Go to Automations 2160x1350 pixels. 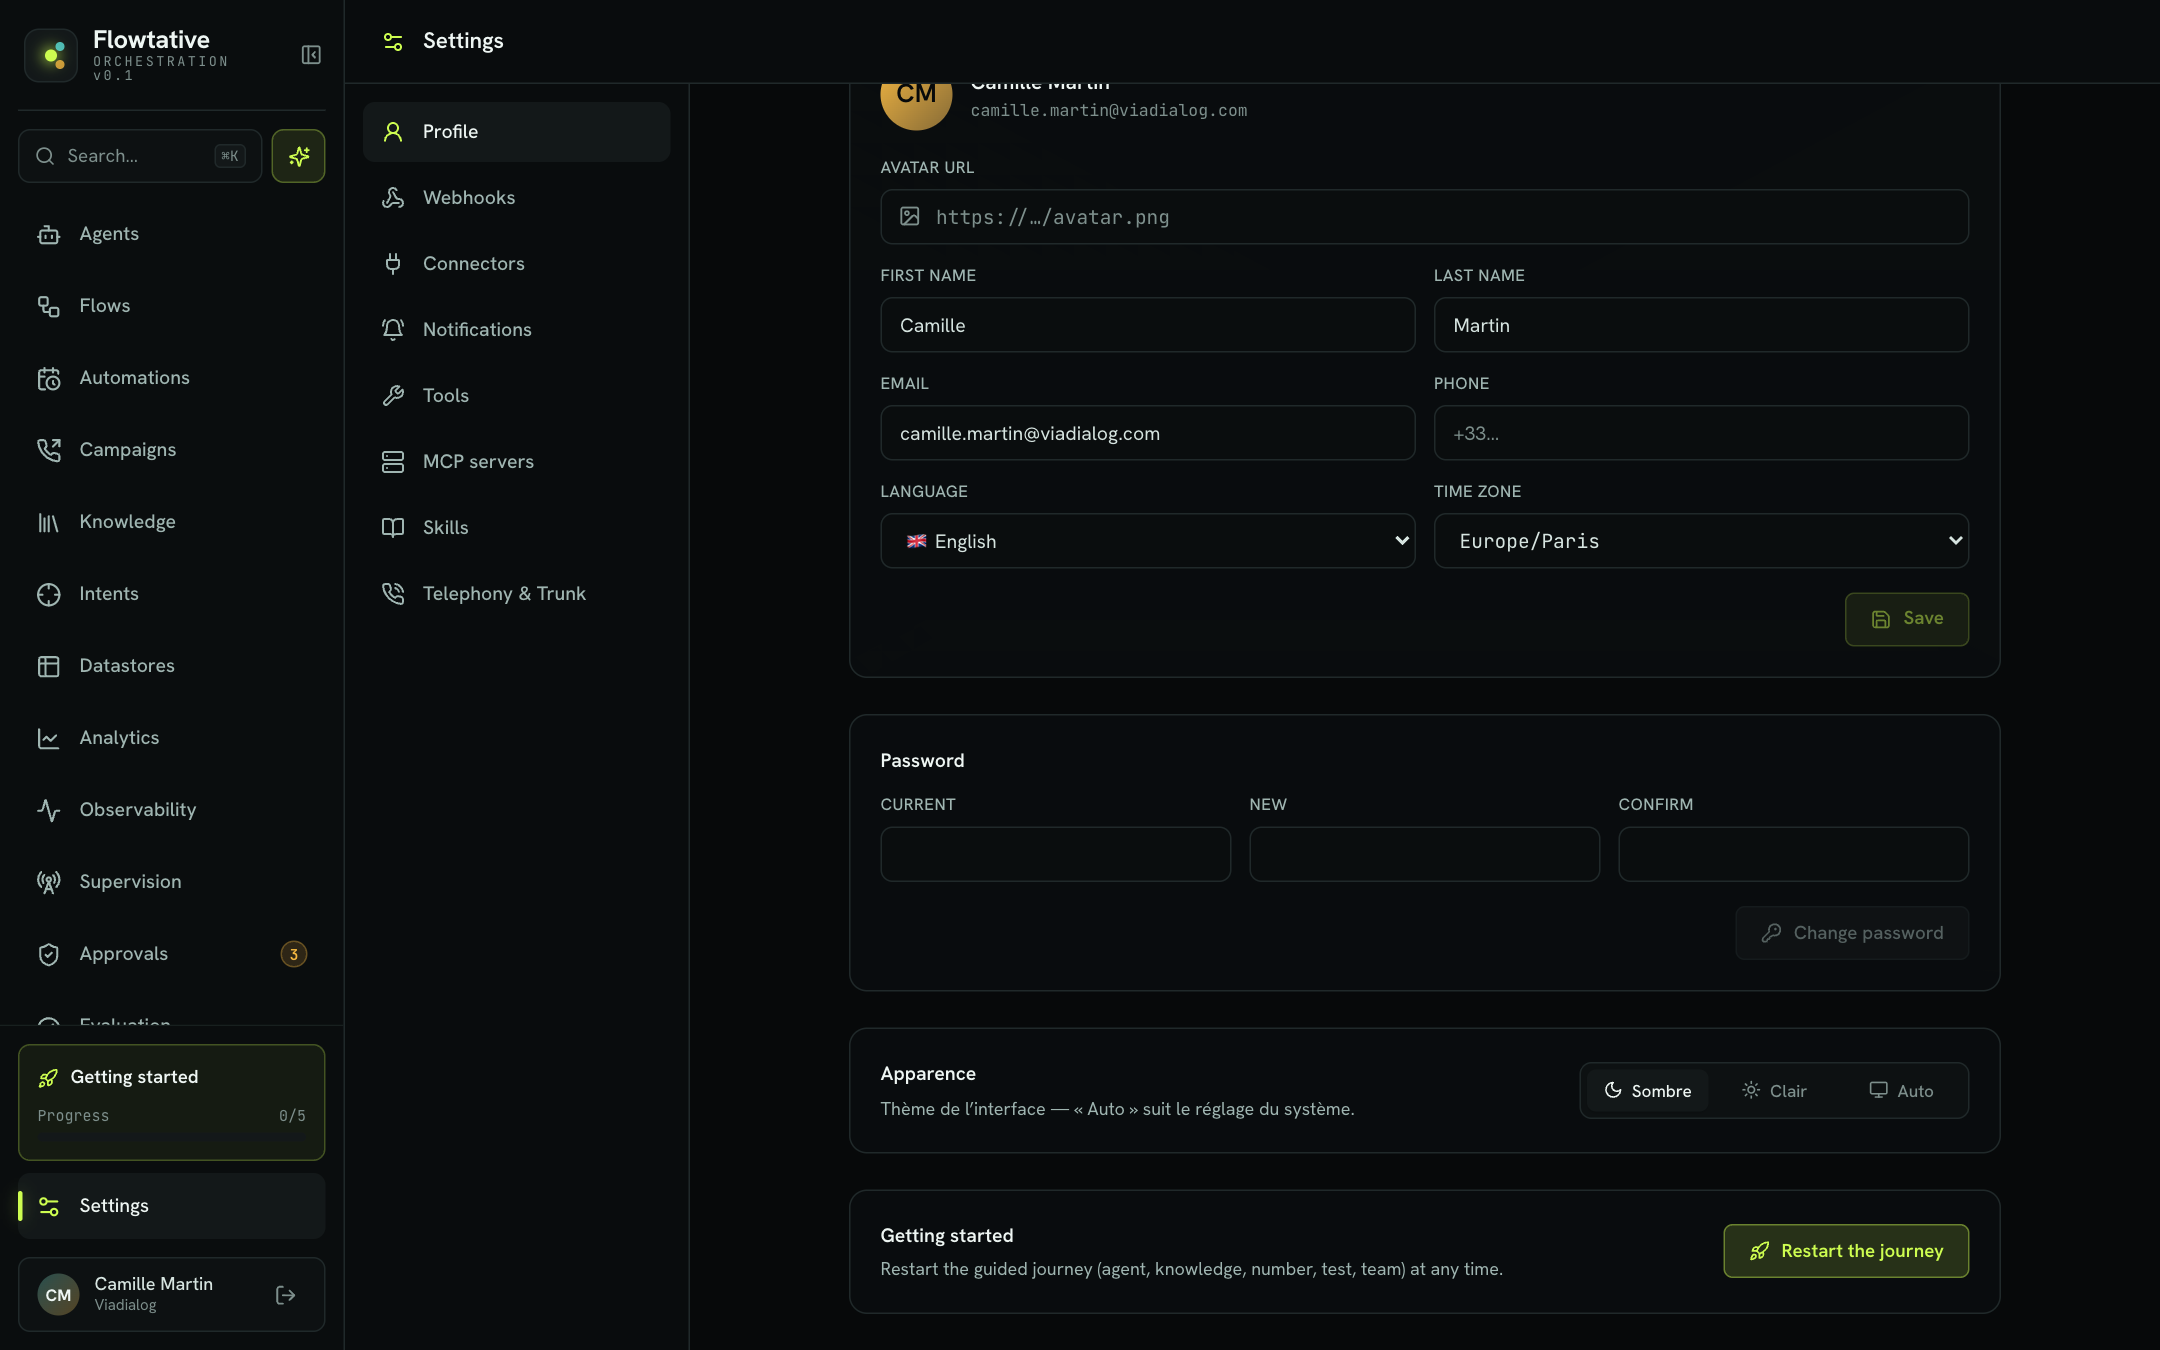tap(171, 378)
